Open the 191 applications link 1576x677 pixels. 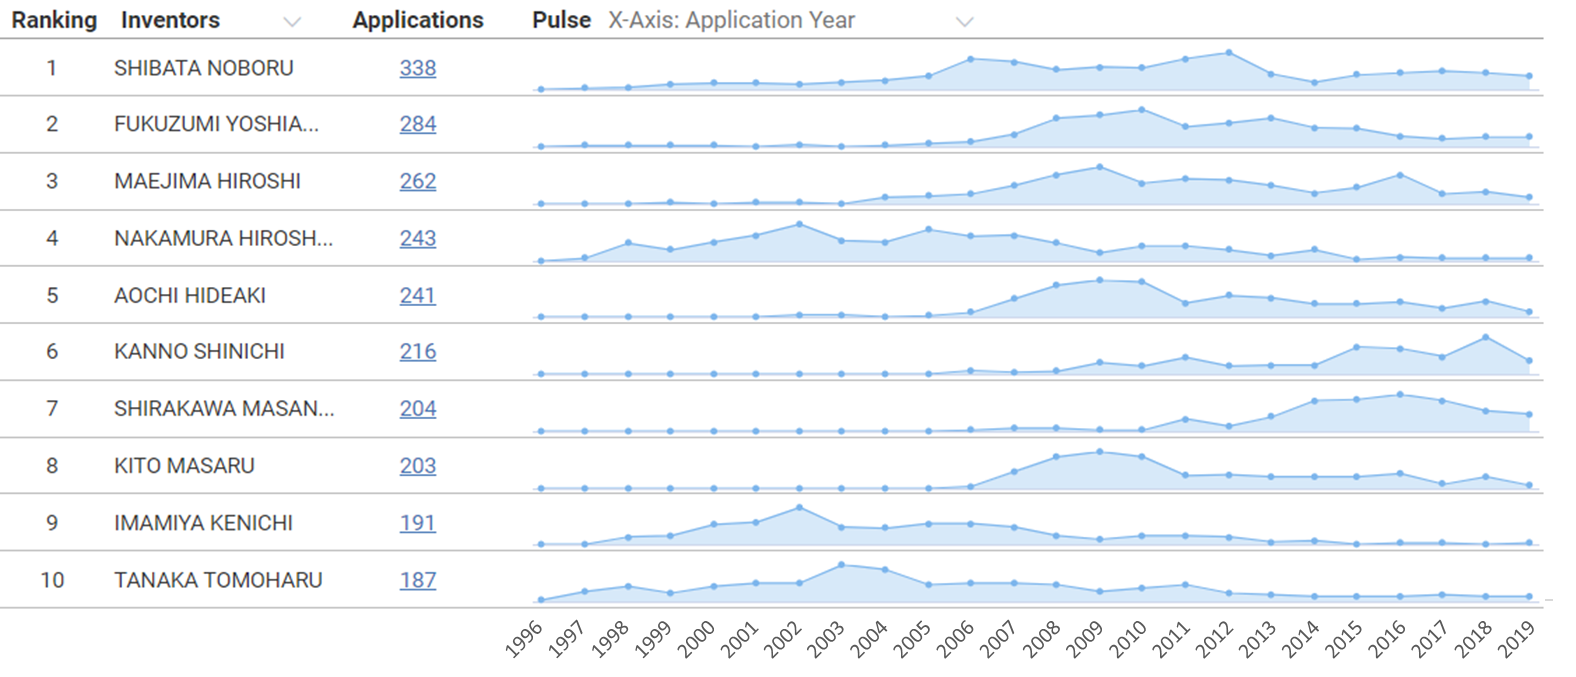418,522
